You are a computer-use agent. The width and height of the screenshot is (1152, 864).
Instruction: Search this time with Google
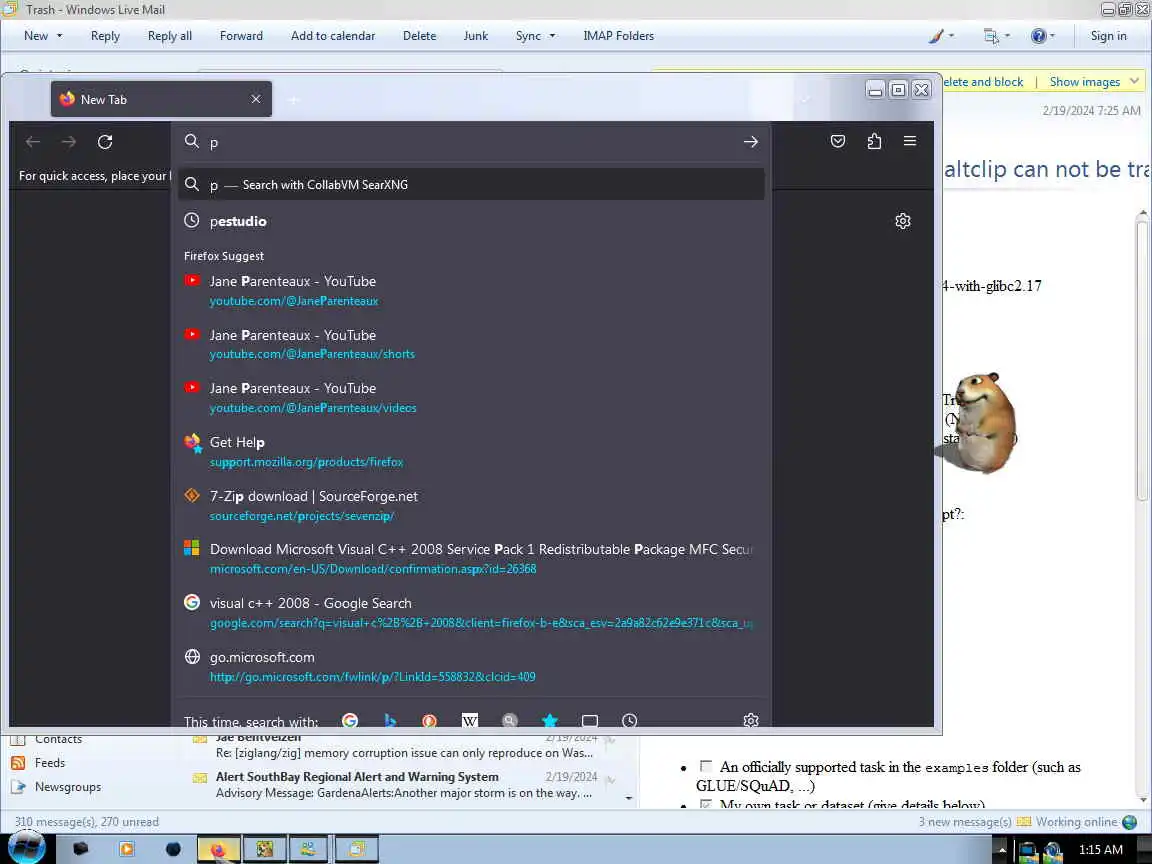click(350, 720)
